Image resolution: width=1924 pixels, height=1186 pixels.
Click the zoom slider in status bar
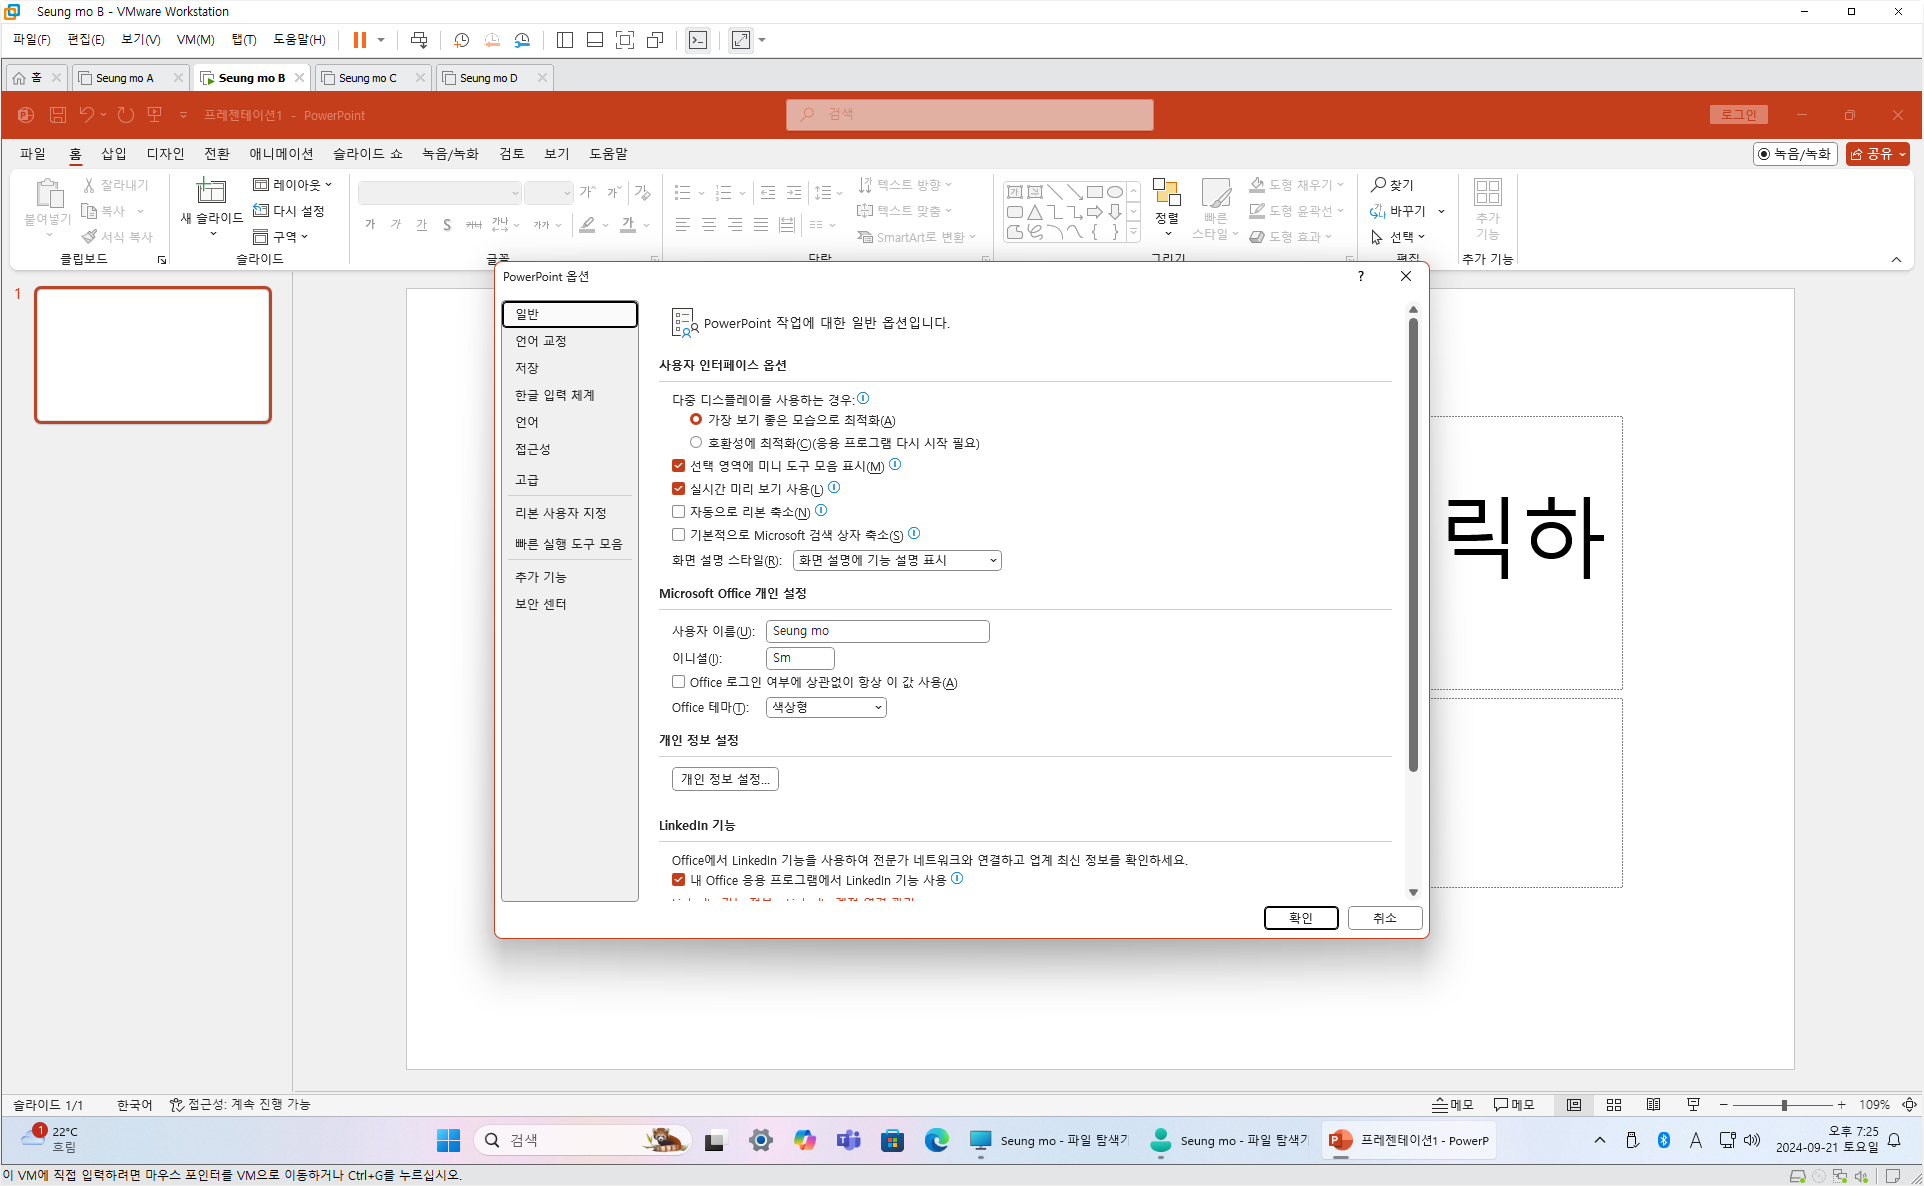pos(1784,1105)
